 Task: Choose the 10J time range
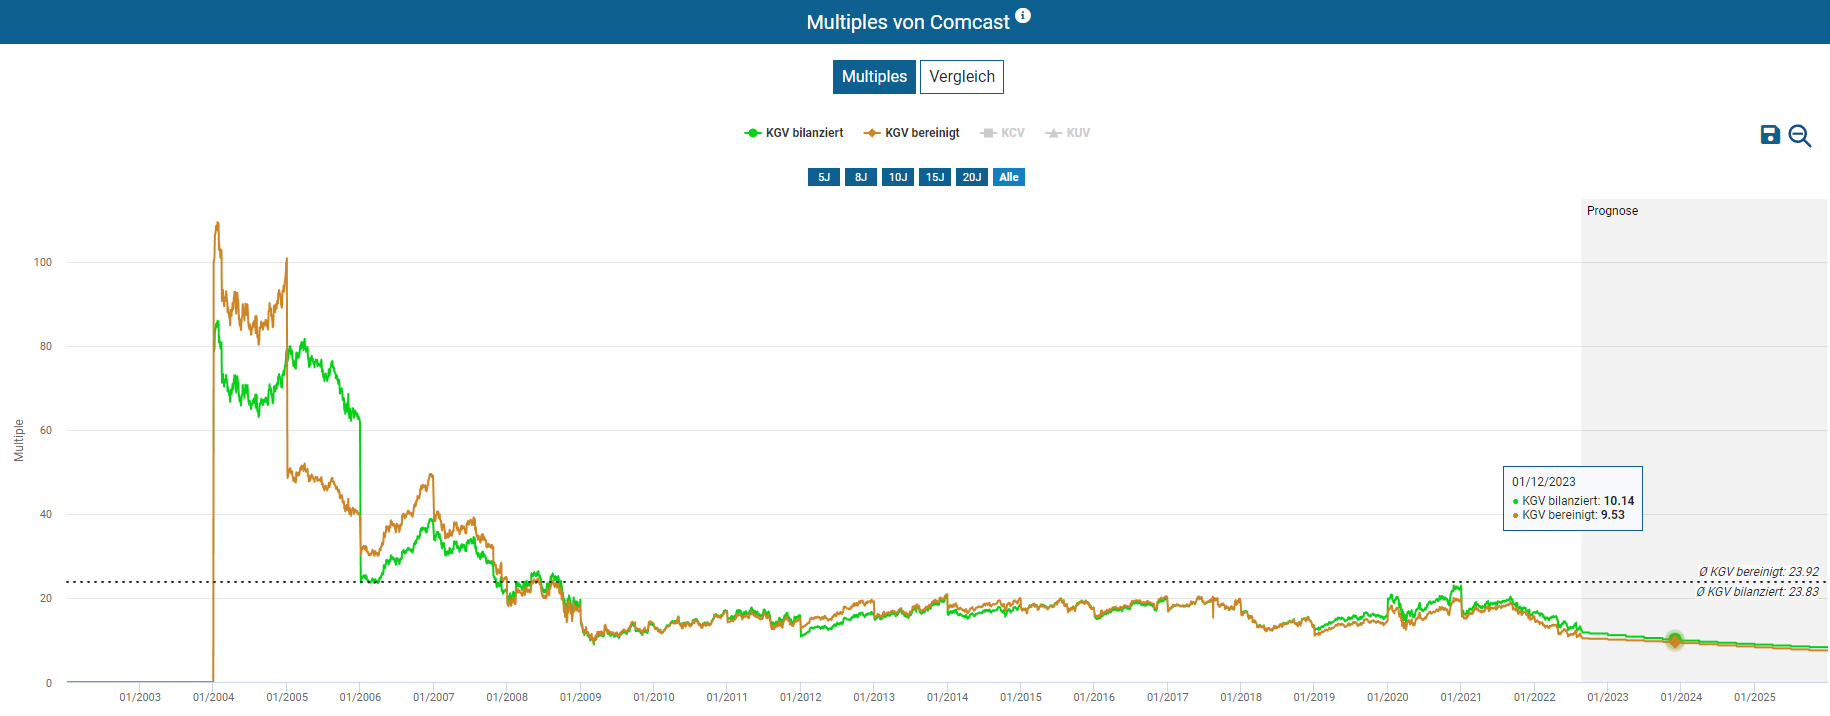(897, 177)
